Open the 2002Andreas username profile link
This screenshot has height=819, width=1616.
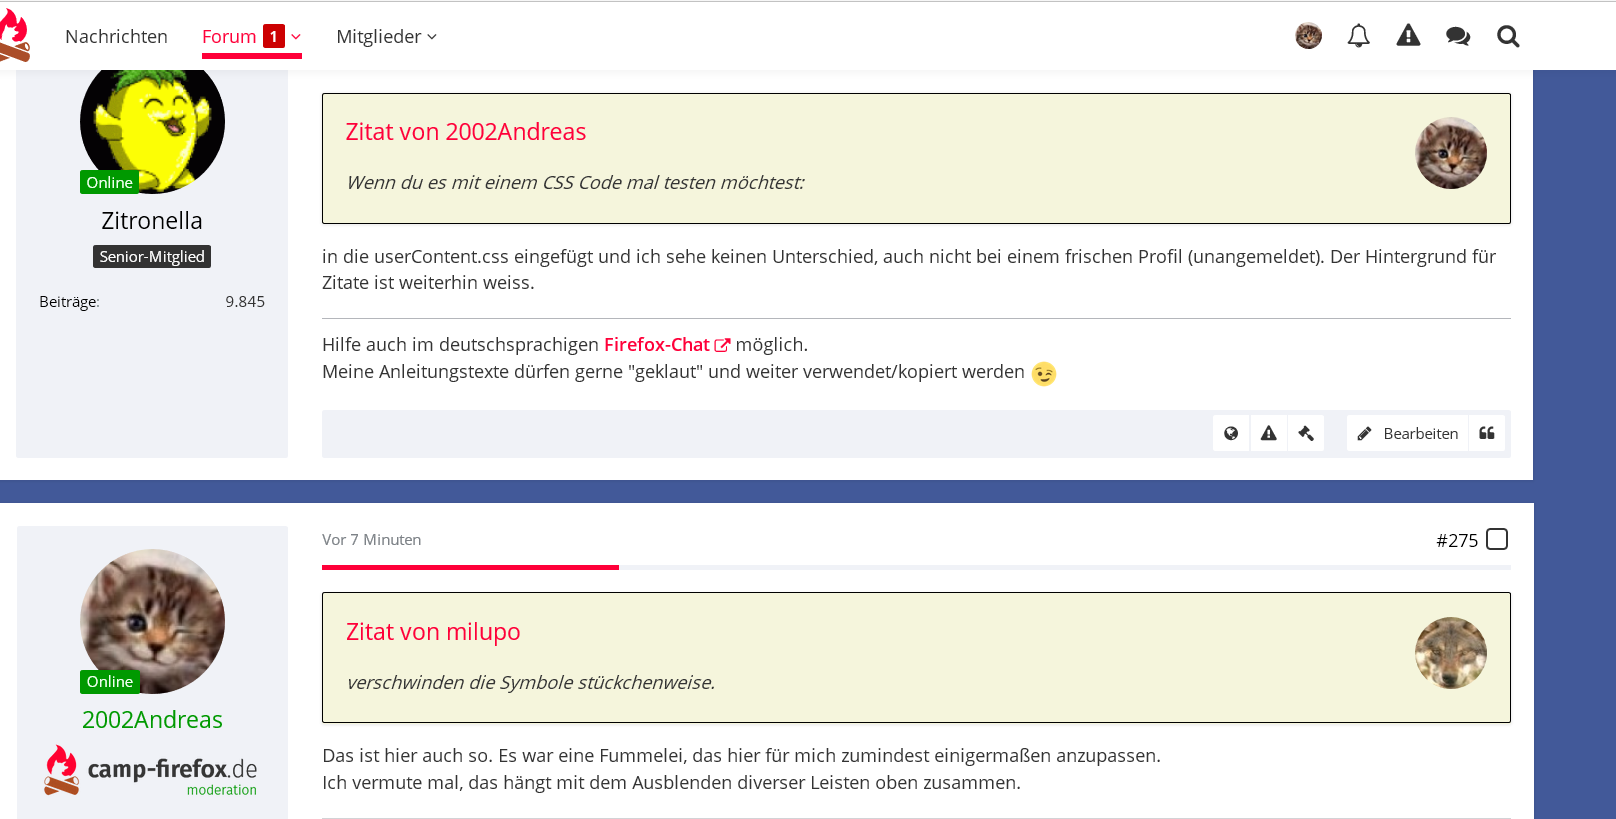click(152, 720)
